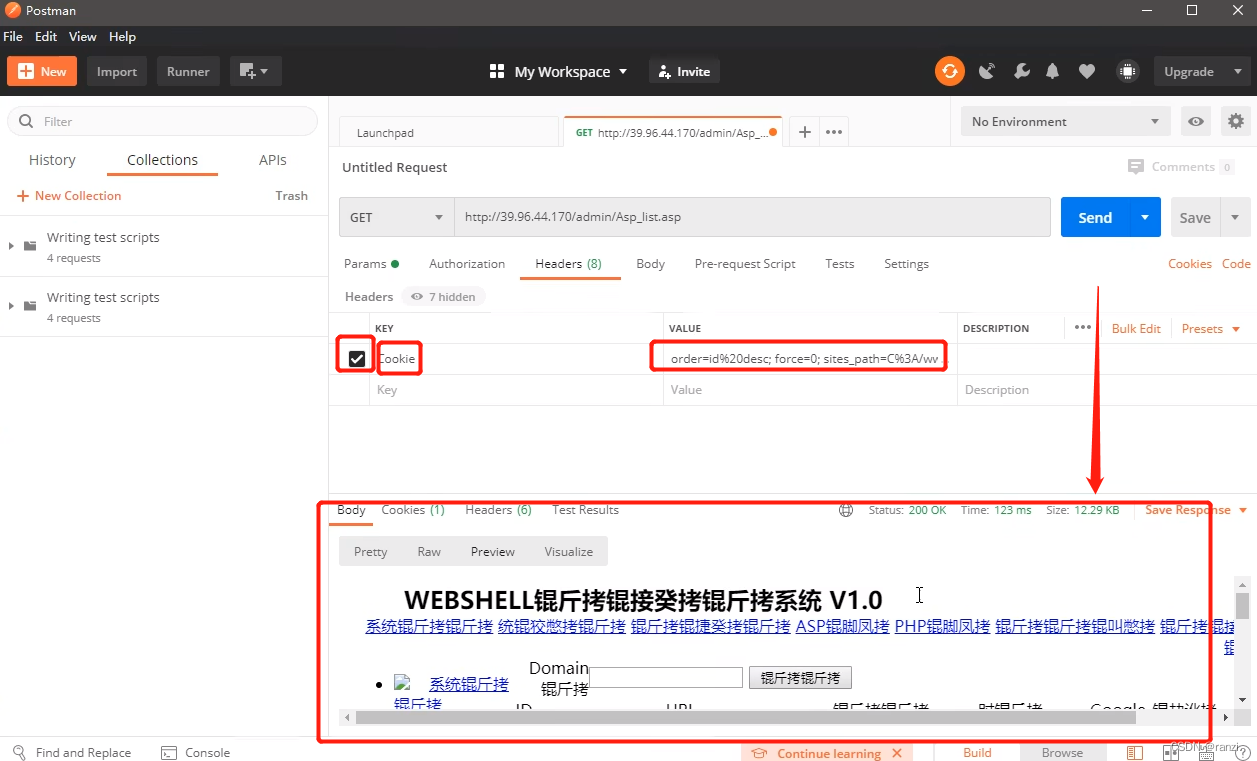Switch to the History tab

coord(52,160)
